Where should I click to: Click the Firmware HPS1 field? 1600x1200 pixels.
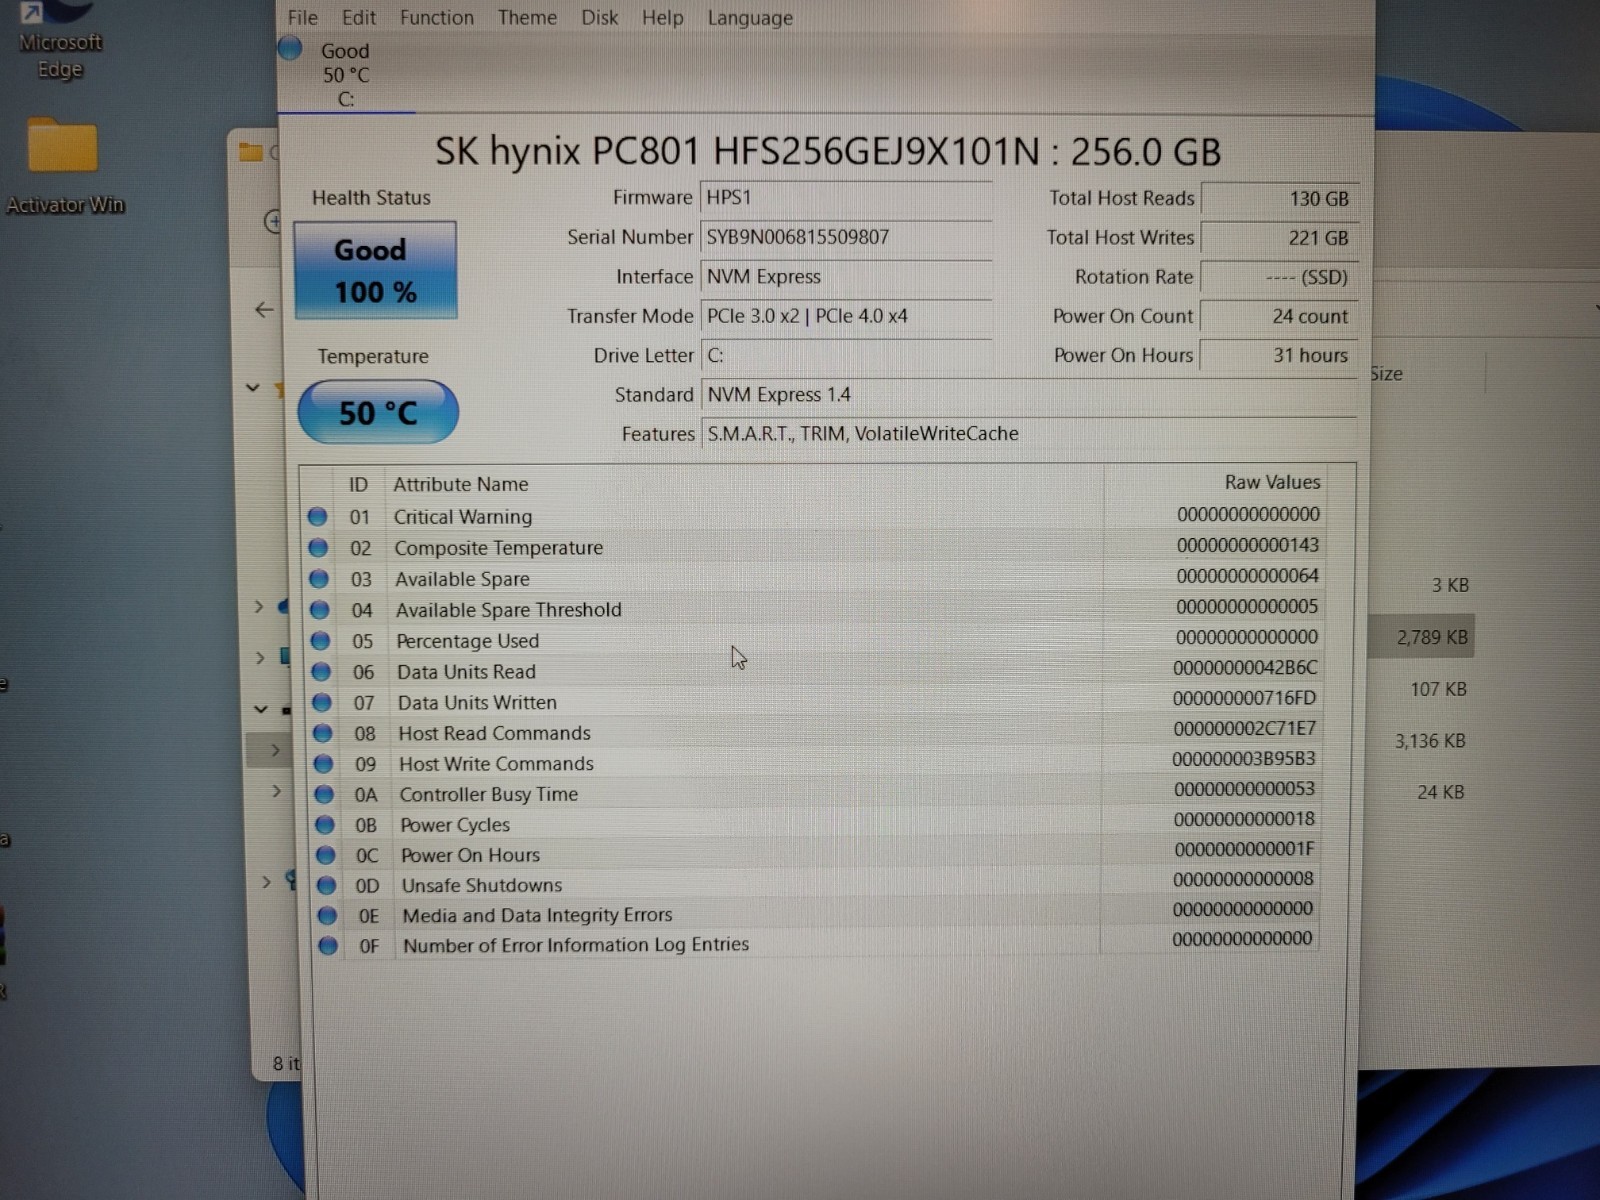(x=846, y=198)
